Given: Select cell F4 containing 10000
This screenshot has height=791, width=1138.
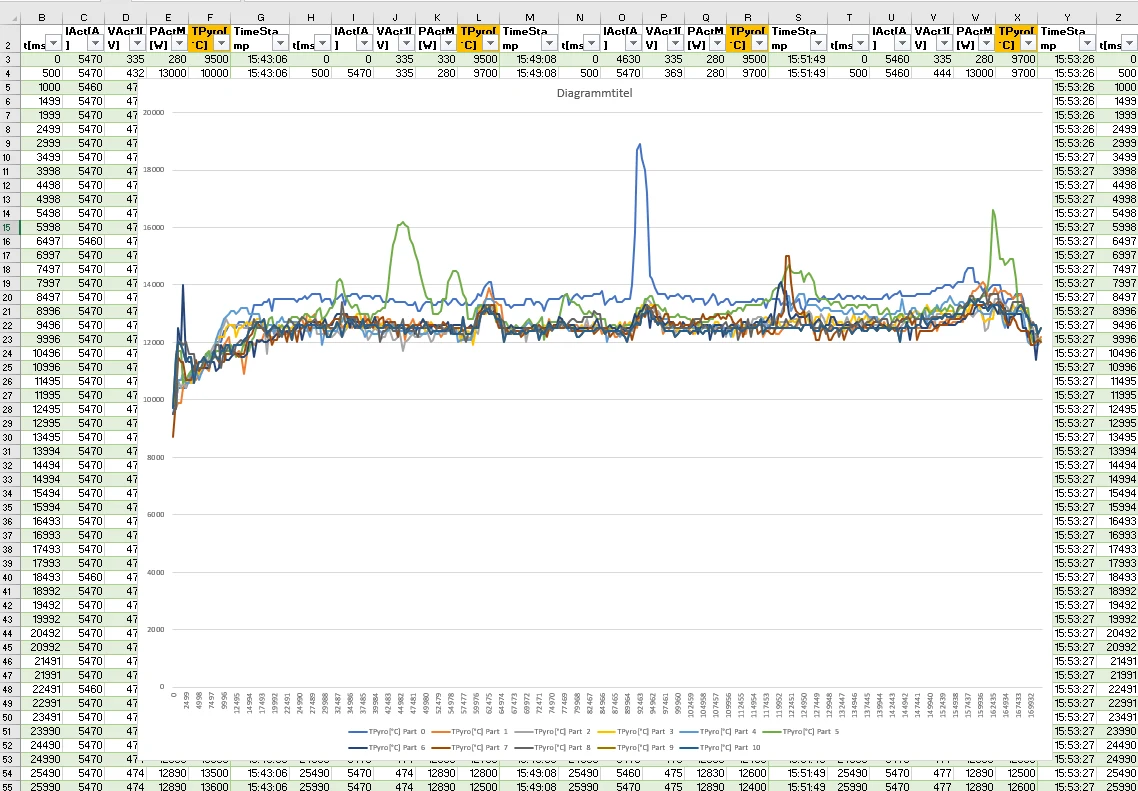Looking at the screenshot, I should click(x=208, y=73).
